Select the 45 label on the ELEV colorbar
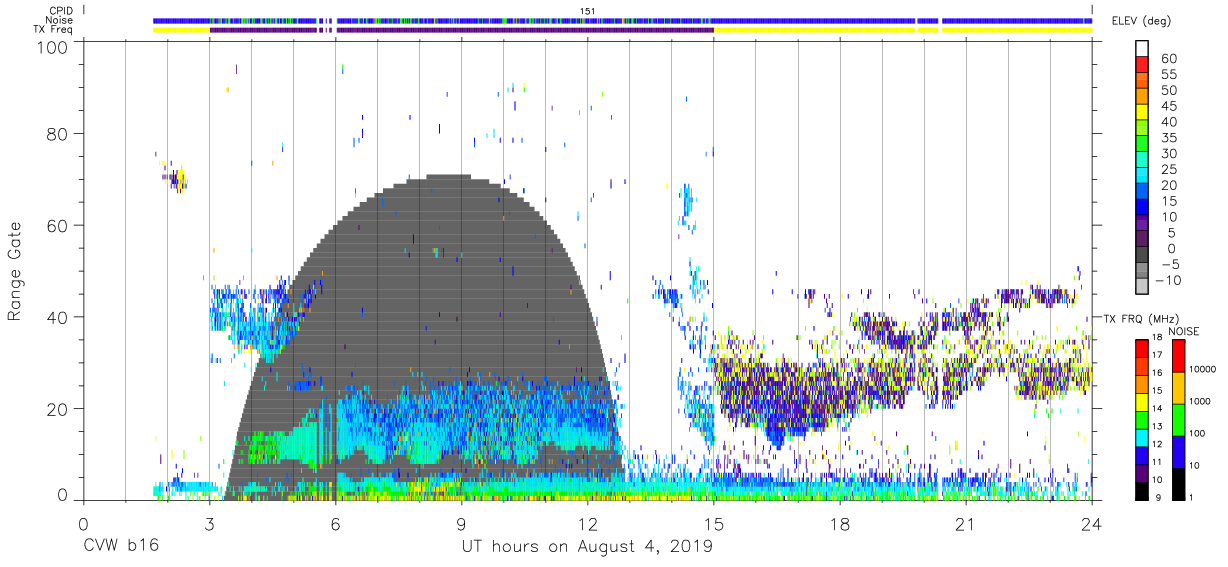This screenshot has width=1228, height=567. point(1168,107)
